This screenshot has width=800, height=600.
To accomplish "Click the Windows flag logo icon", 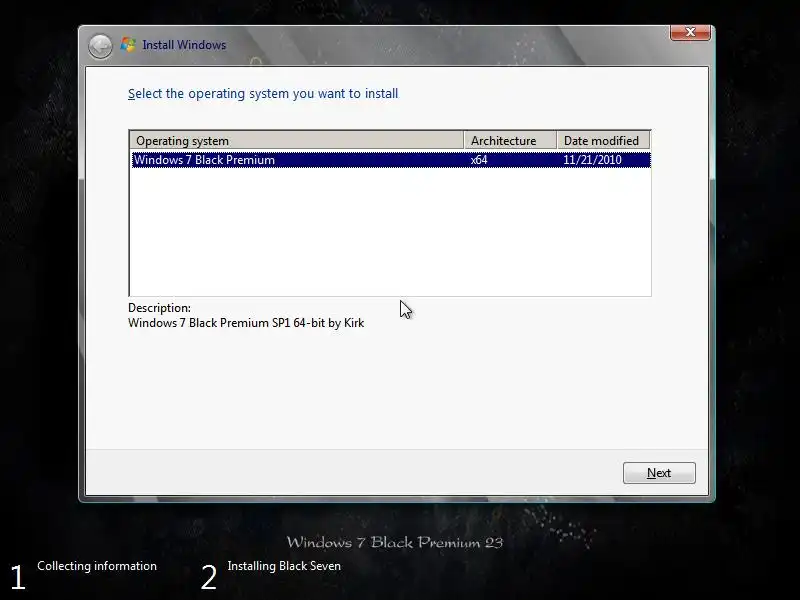I will point(128,45).
